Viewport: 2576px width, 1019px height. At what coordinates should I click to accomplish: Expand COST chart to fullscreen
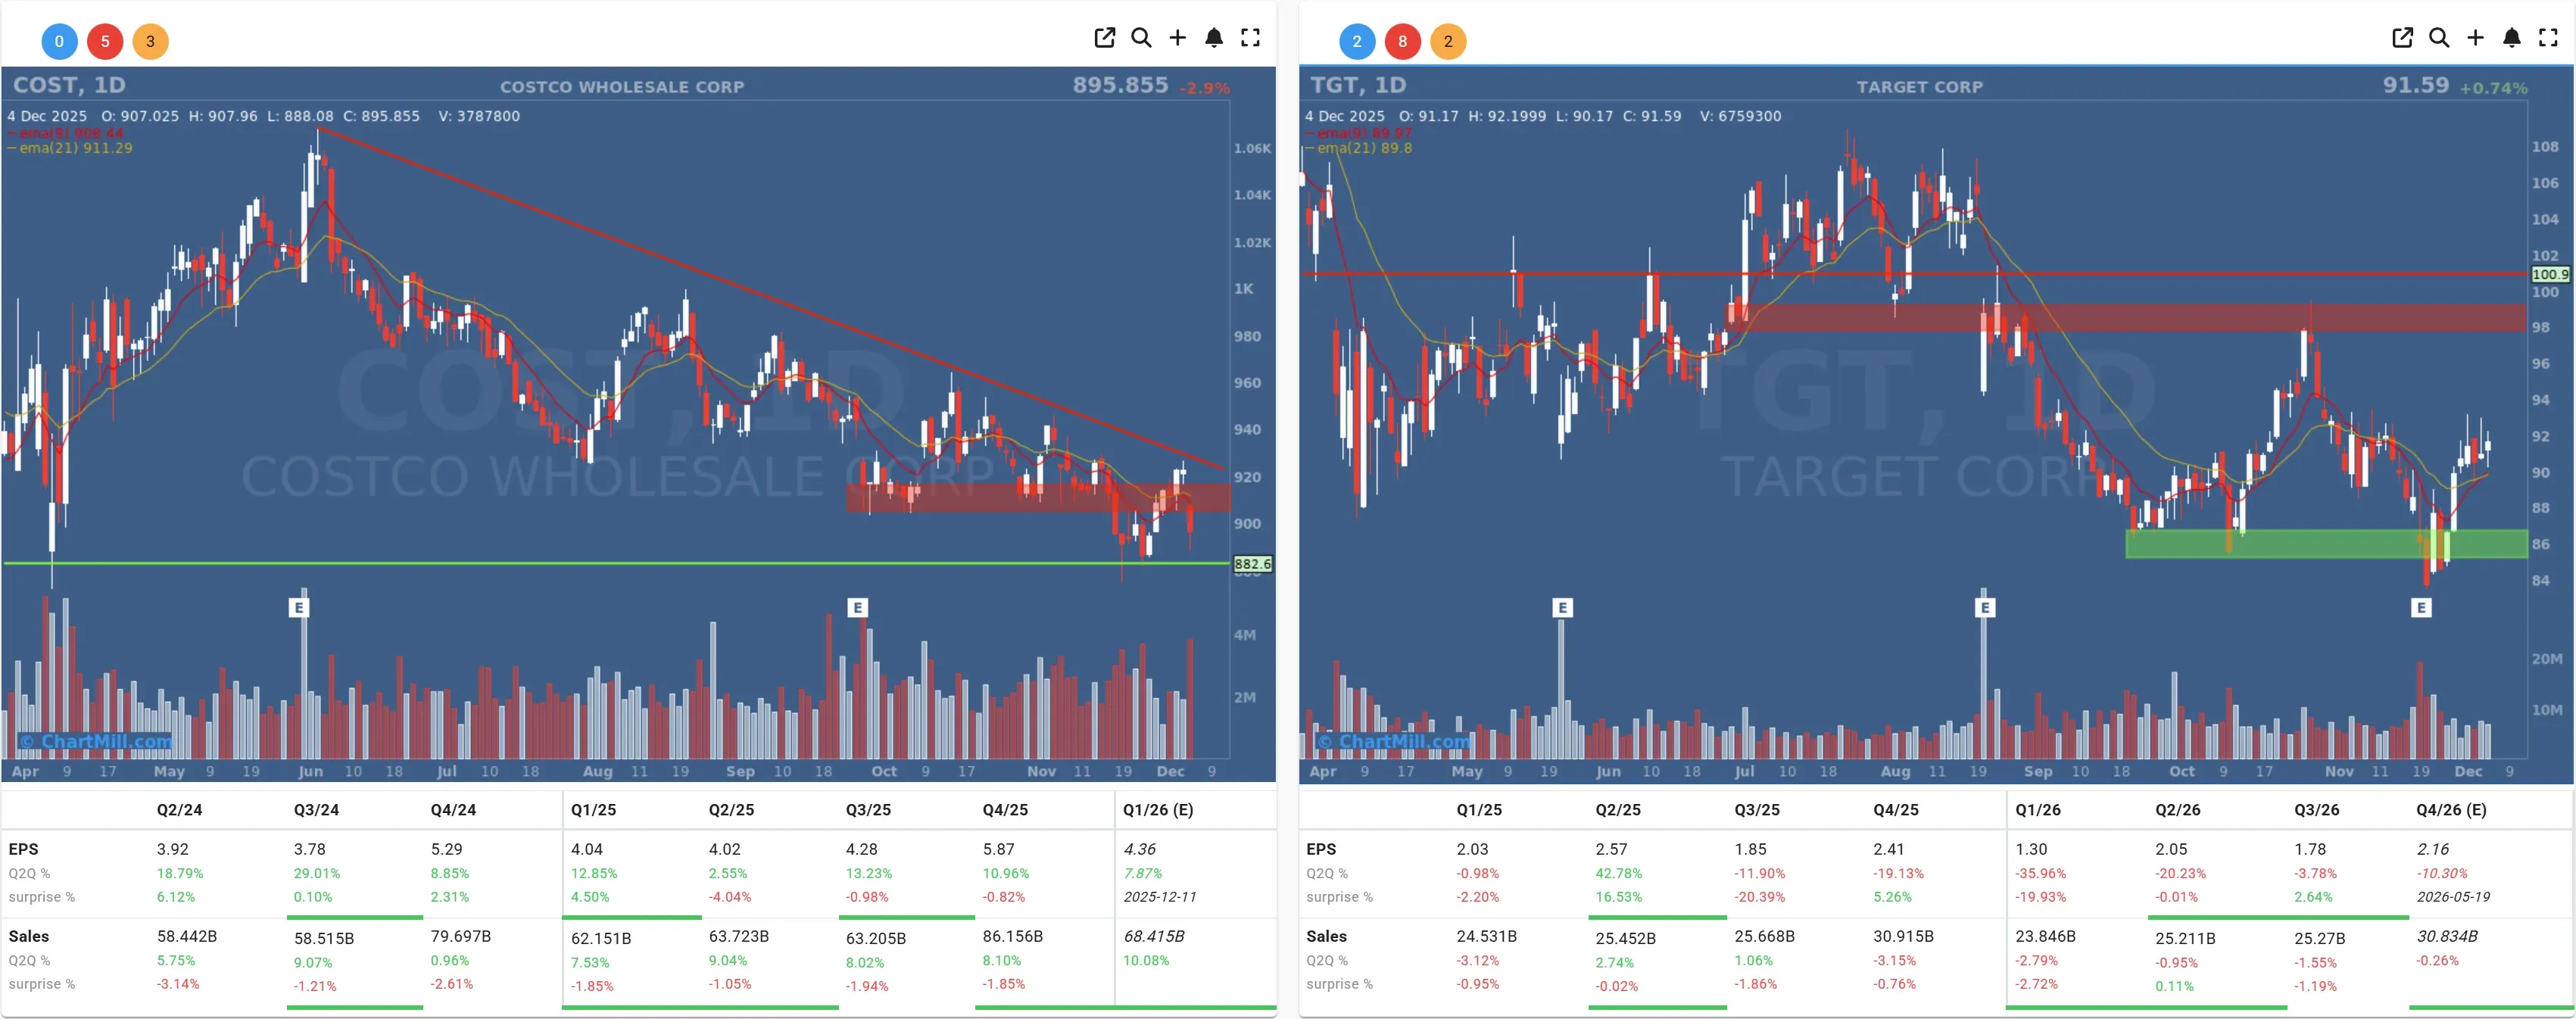click(1250, 37)
